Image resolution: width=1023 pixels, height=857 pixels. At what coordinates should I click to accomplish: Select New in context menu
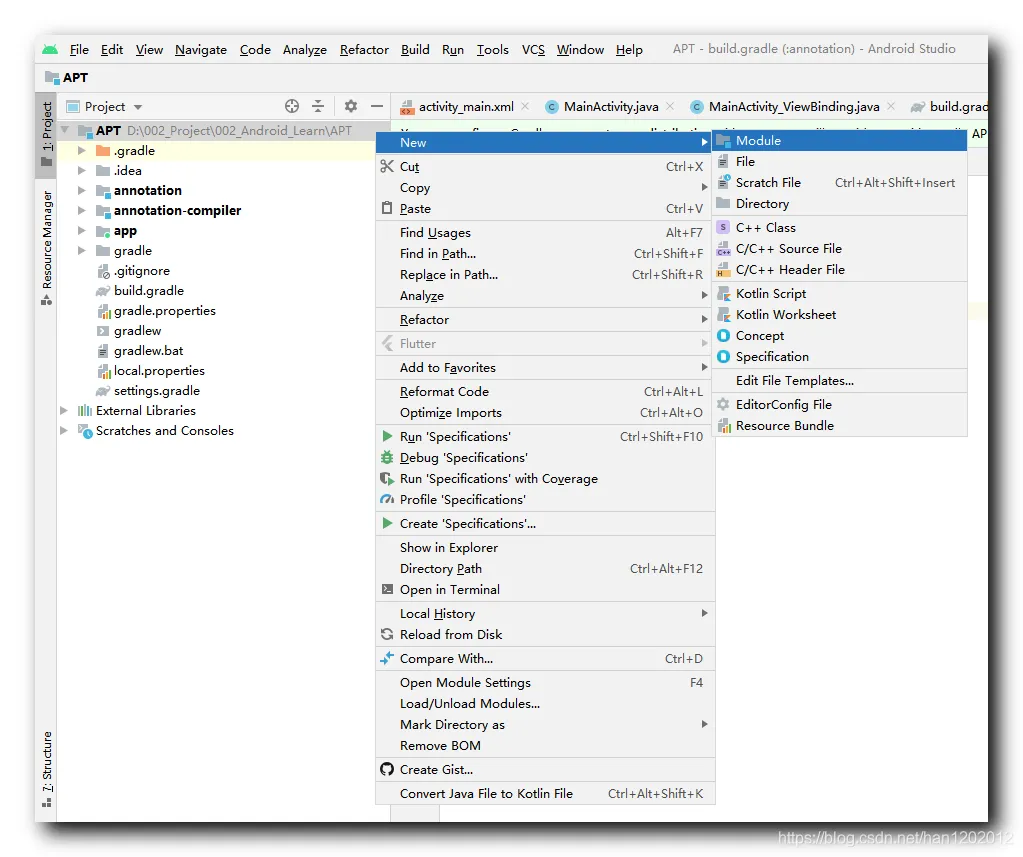pyautogui.click(x=545, y=142)
